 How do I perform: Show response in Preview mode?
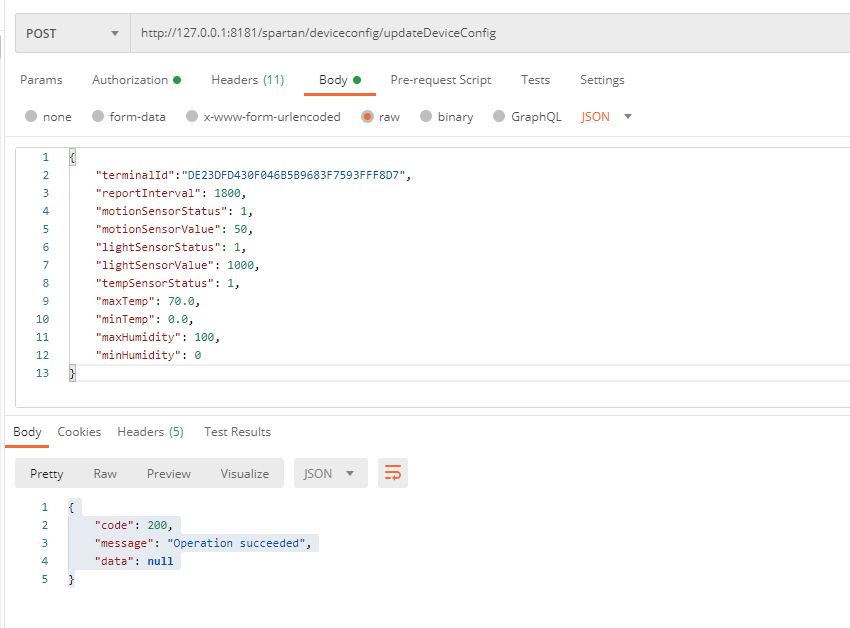pos(168,473)
